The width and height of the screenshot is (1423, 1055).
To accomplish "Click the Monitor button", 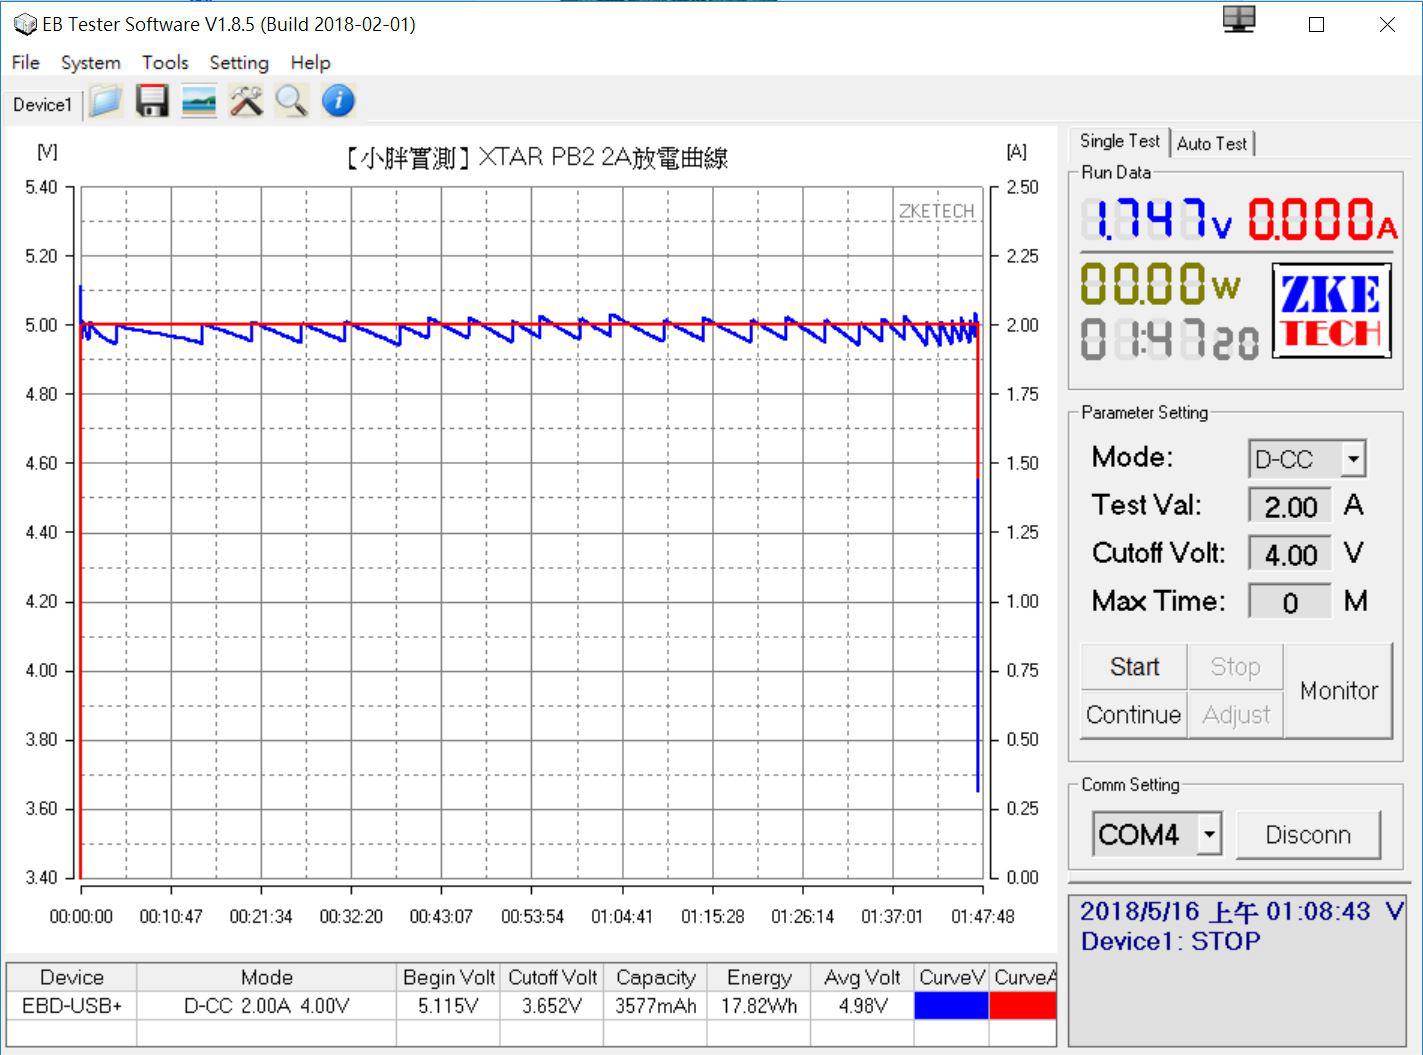I will [x=1338, y=690].
